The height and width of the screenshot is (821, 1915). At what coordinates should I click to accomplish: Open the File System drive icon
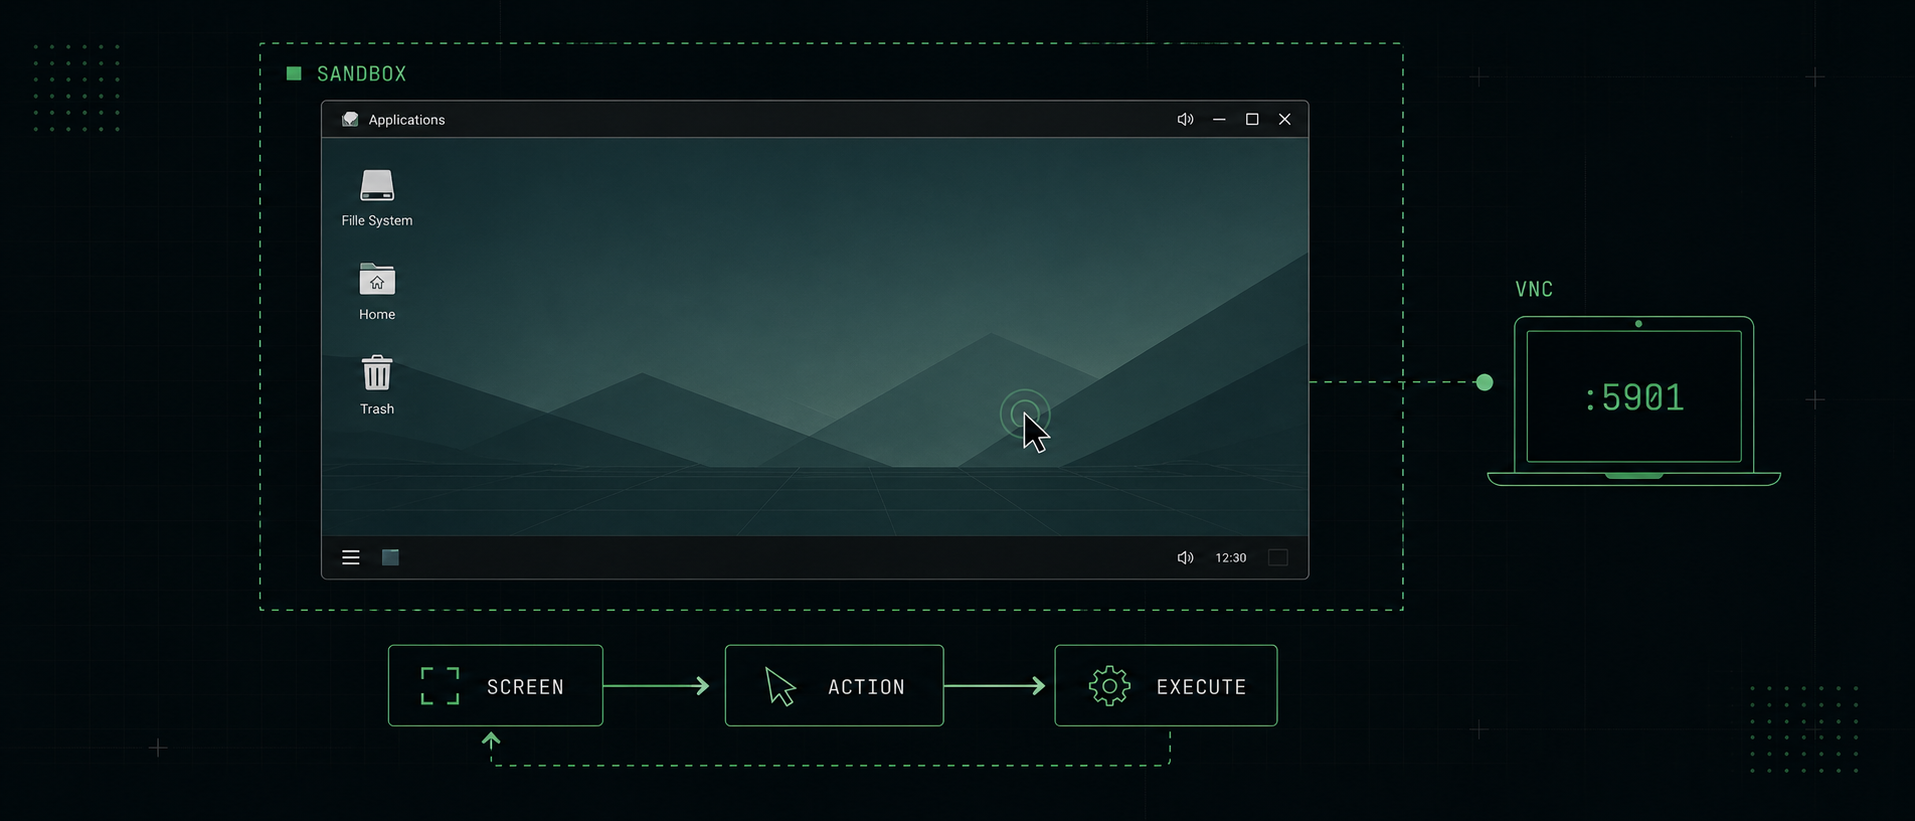pyautogui.click(x=377, y=186)
